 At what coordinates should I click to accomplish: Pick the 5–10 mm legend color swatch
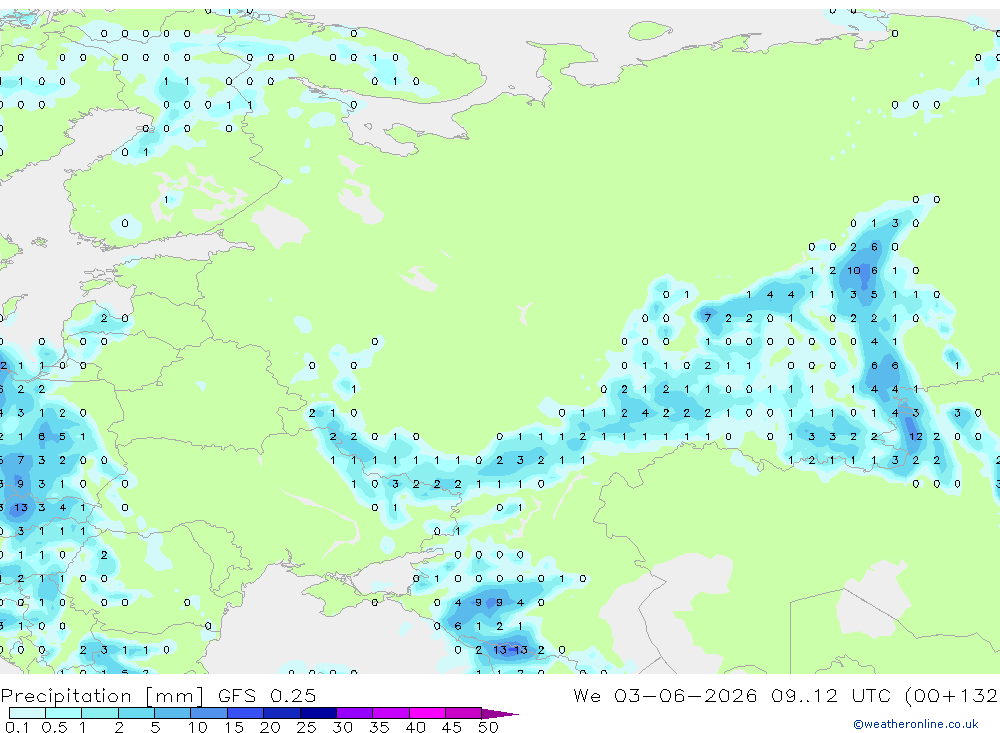pos(173,713)
